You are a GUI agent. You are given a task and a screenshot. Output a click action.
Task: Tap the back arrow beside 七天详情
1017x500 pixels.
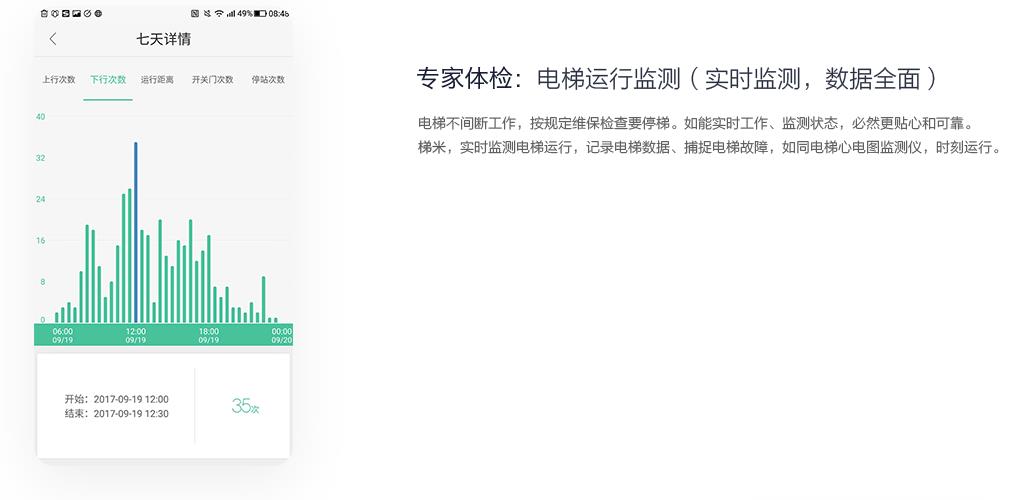[53, 40]
